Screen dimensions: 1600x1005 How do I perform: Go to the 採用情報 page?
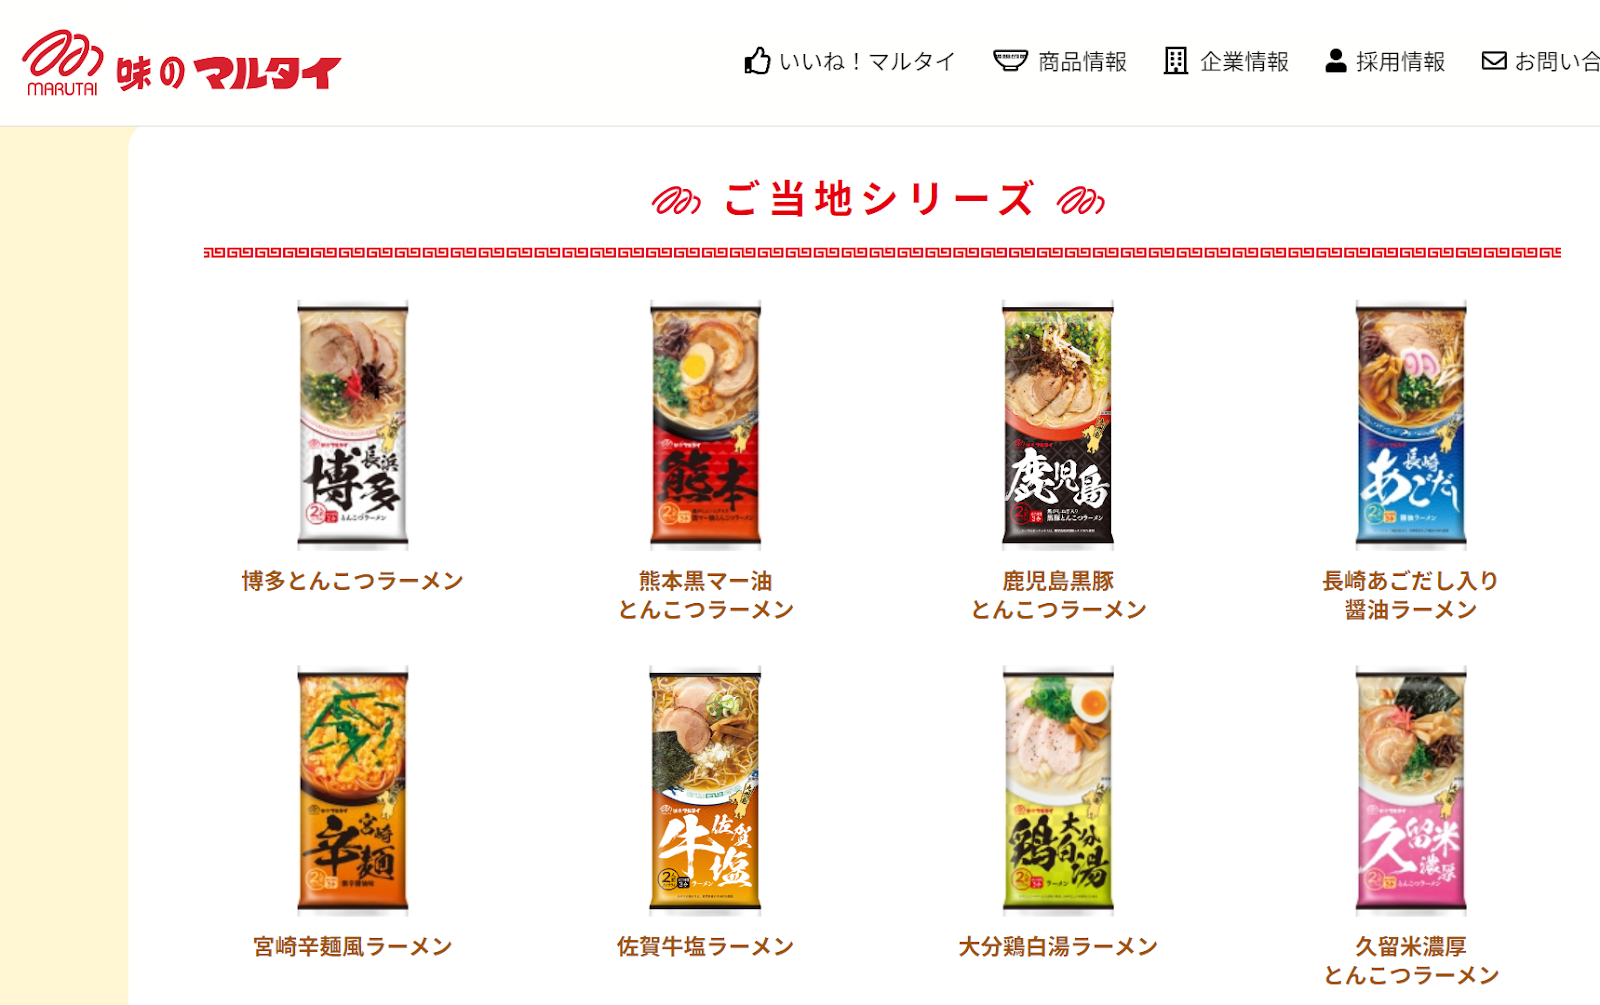tap(1400, 62)
